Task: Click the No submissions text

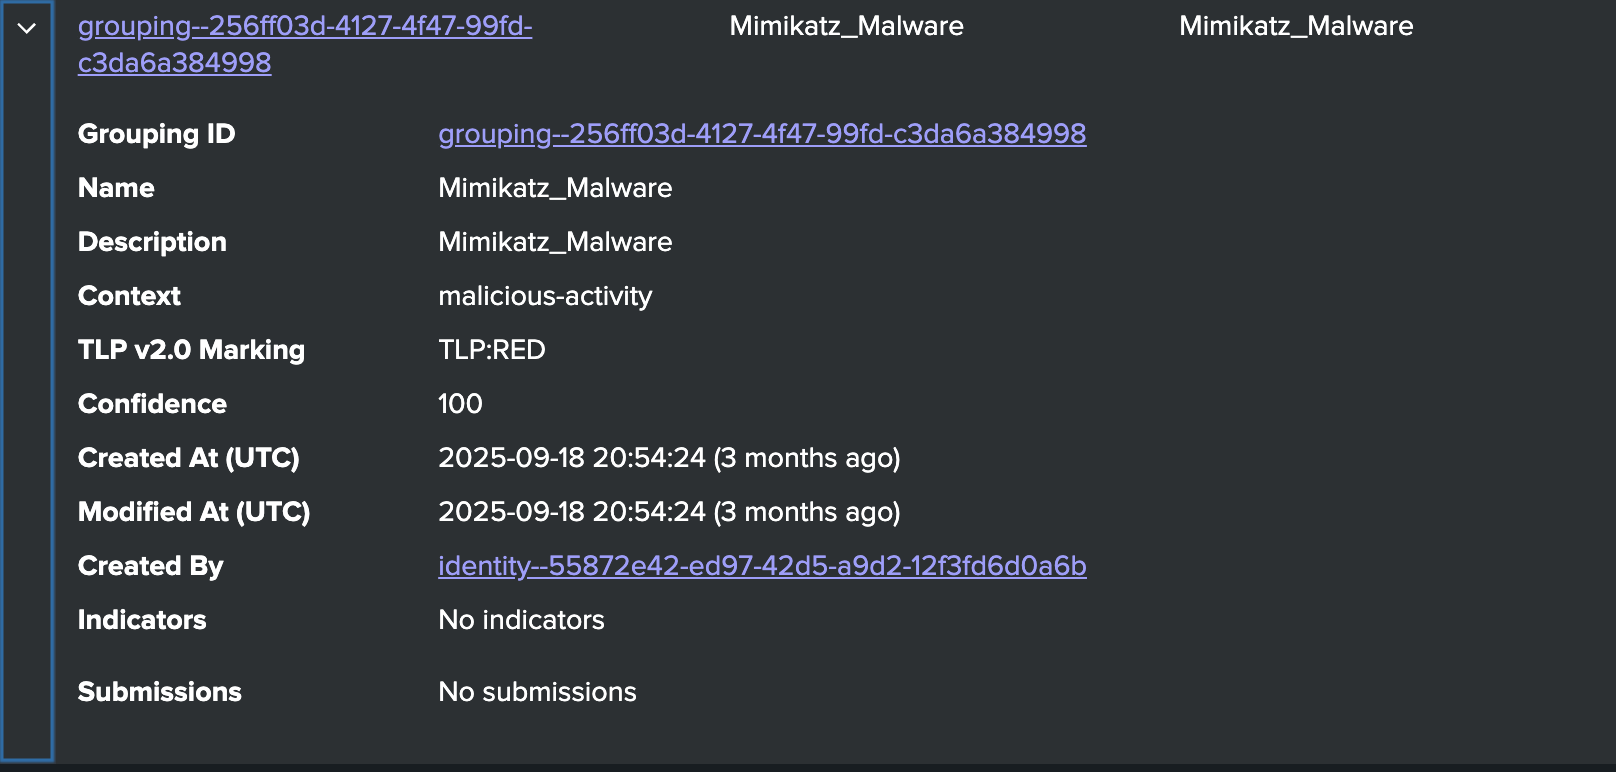Action: [x=537, y=691]
